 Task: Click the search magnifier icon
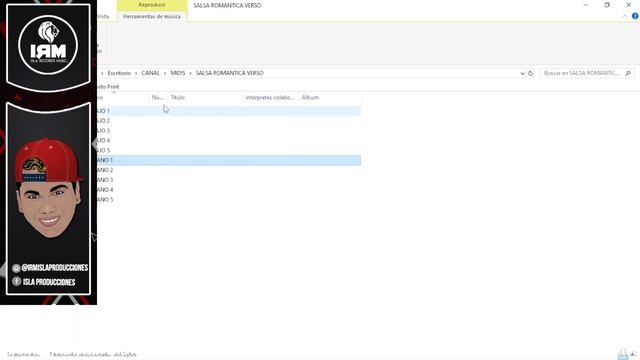tap(628, 73)
